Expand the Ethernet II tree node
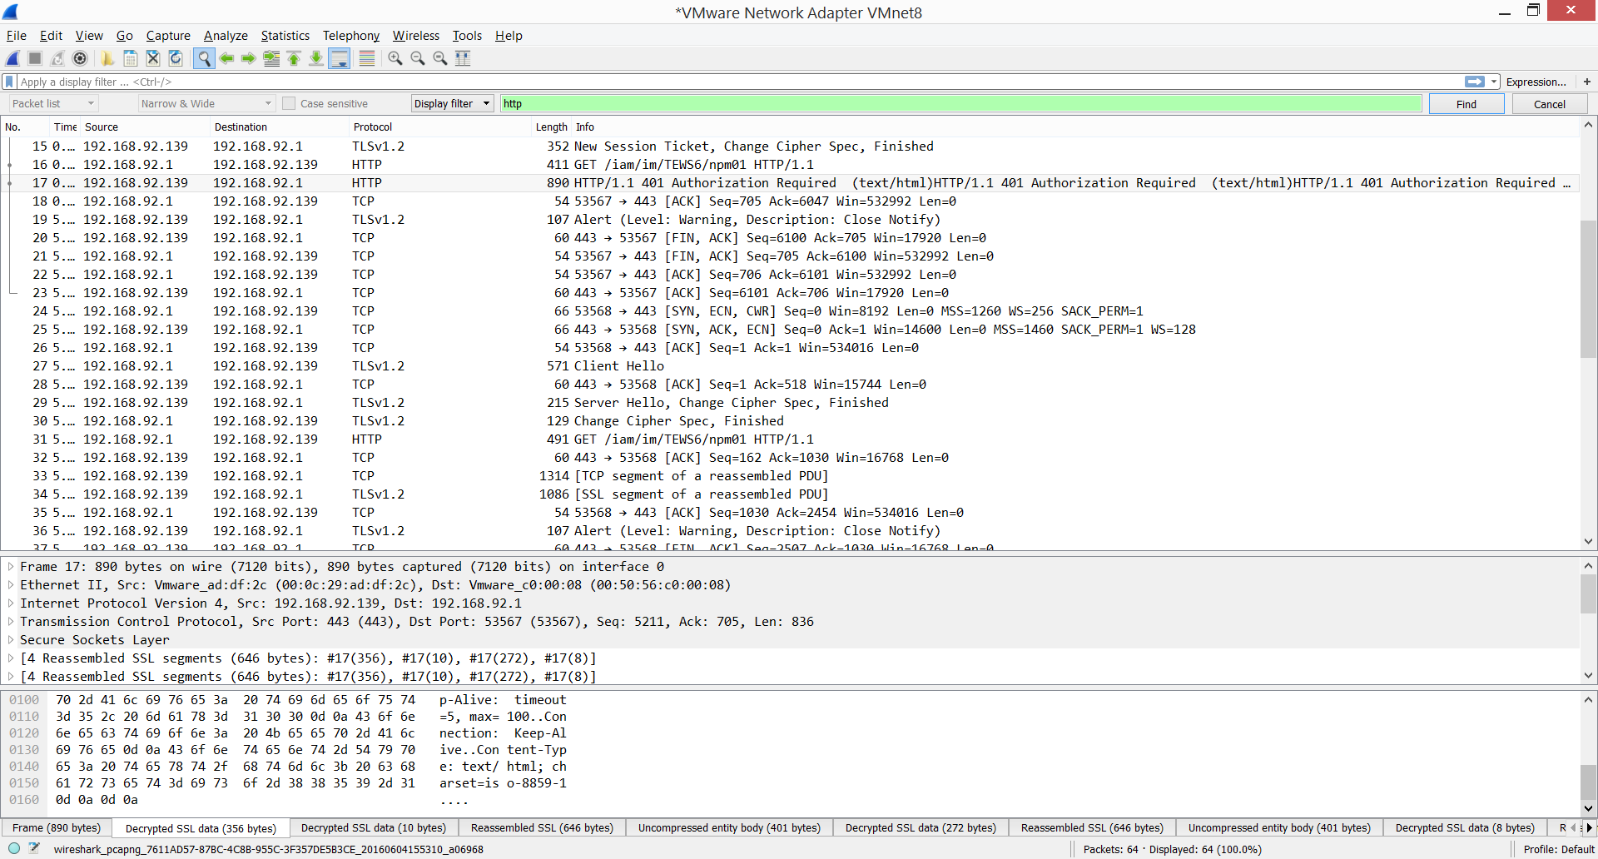This screenshot has height=859, width=1598. 11,585
